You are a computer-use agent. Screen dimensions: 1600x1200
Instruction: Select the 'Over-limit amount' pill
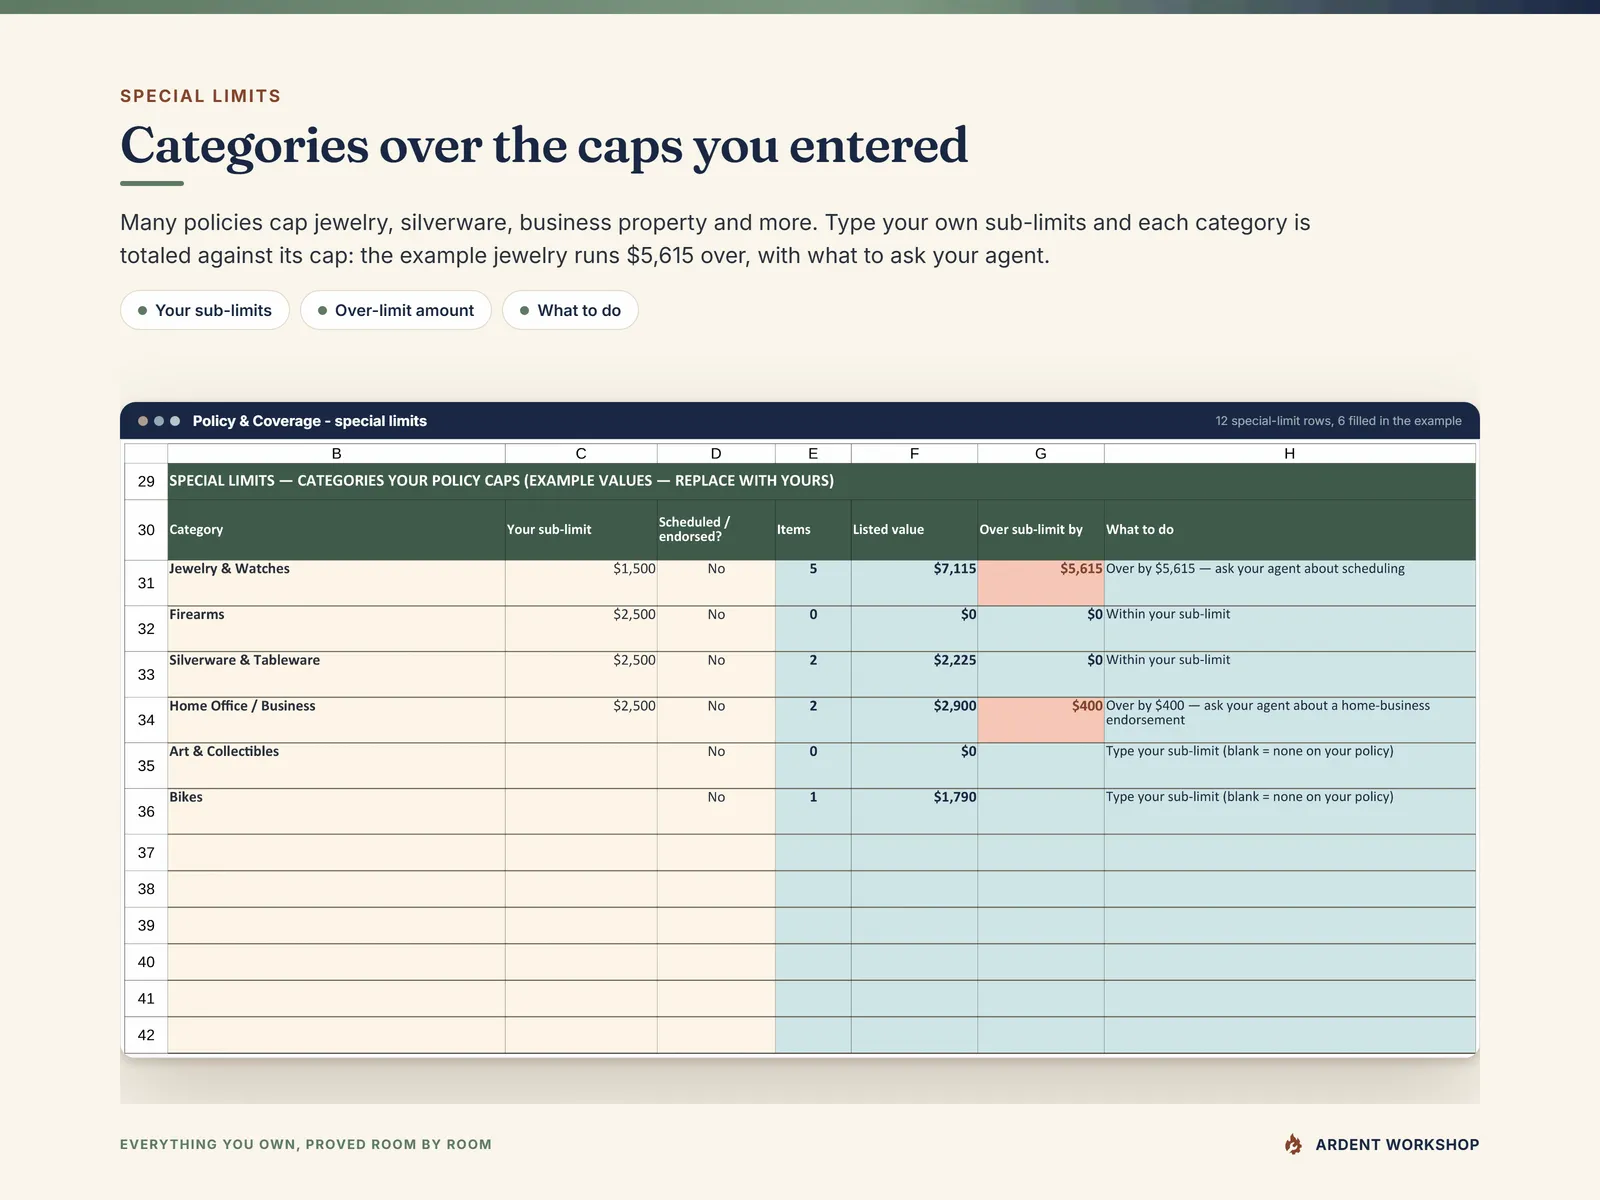[x=396, y=310]
